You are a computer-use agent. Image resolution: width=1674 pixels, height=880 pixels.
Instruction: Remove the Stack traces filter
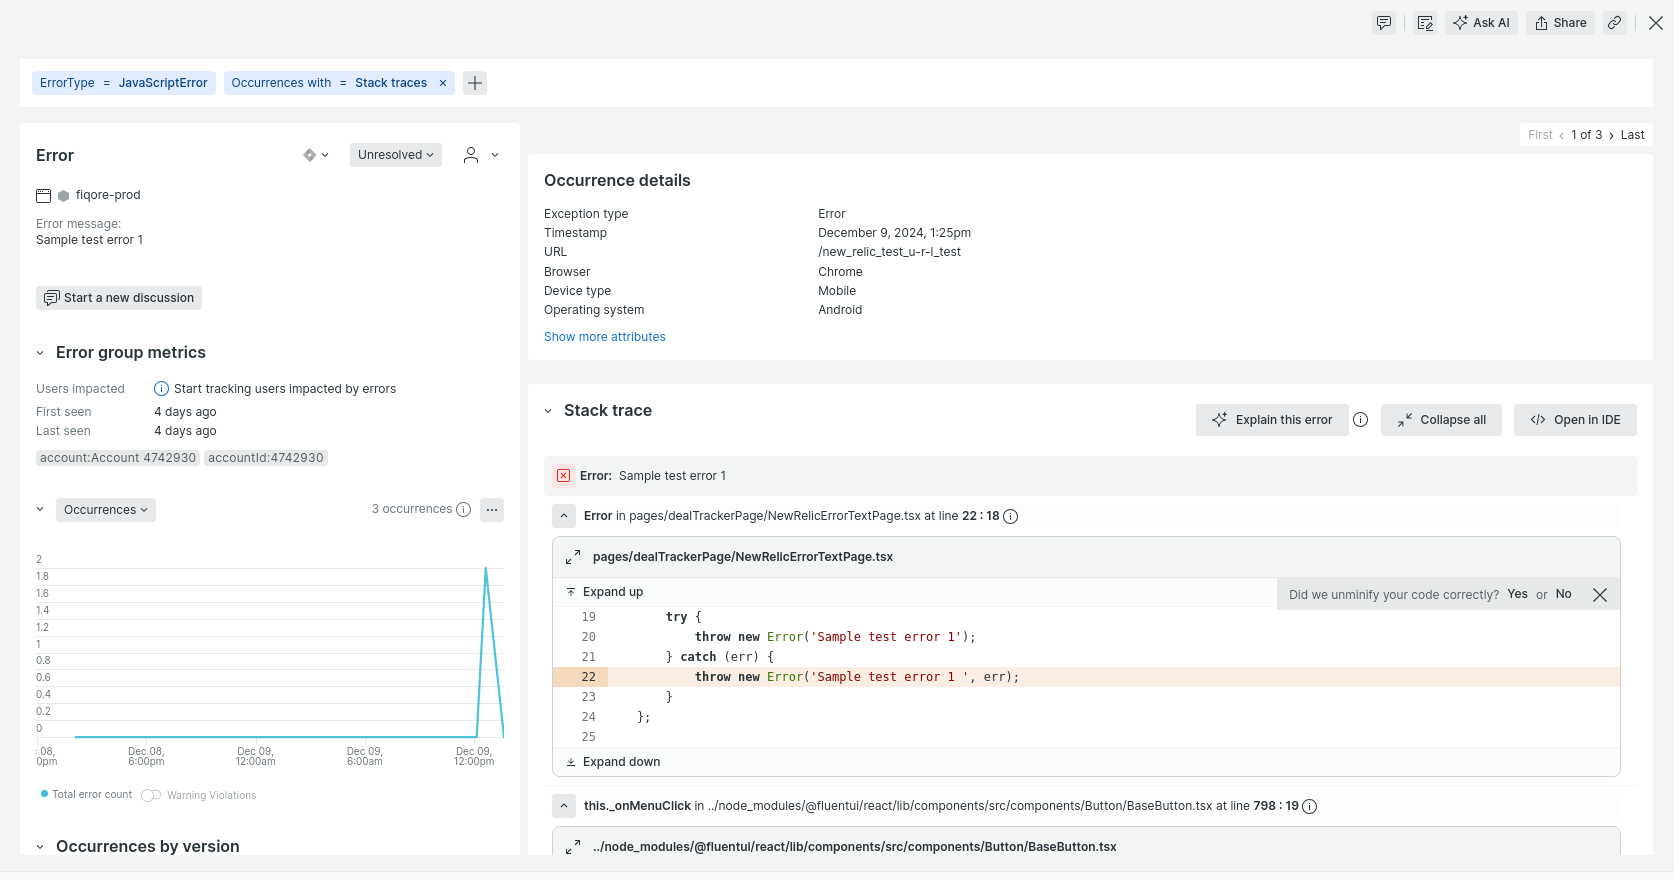click(x=443, y=83)
